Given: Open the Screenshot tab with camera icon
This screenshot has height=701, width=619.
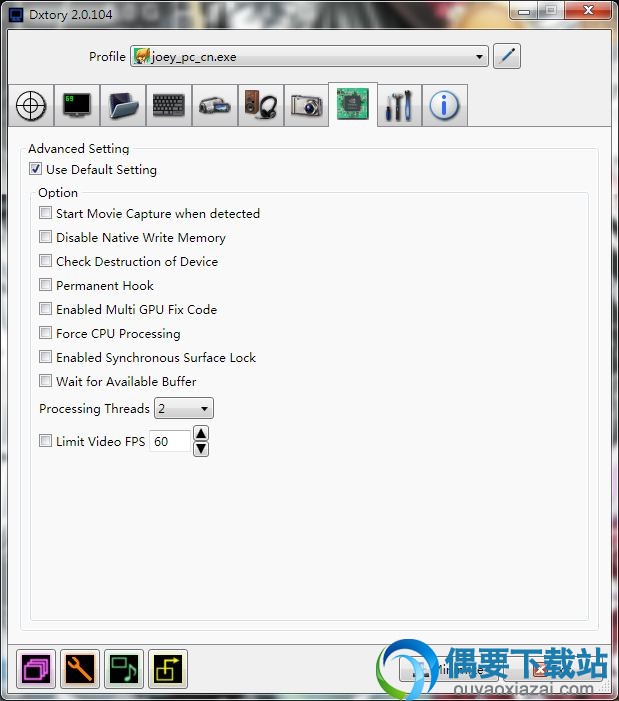Looking at the screenshot, I should tap(307, 106).
